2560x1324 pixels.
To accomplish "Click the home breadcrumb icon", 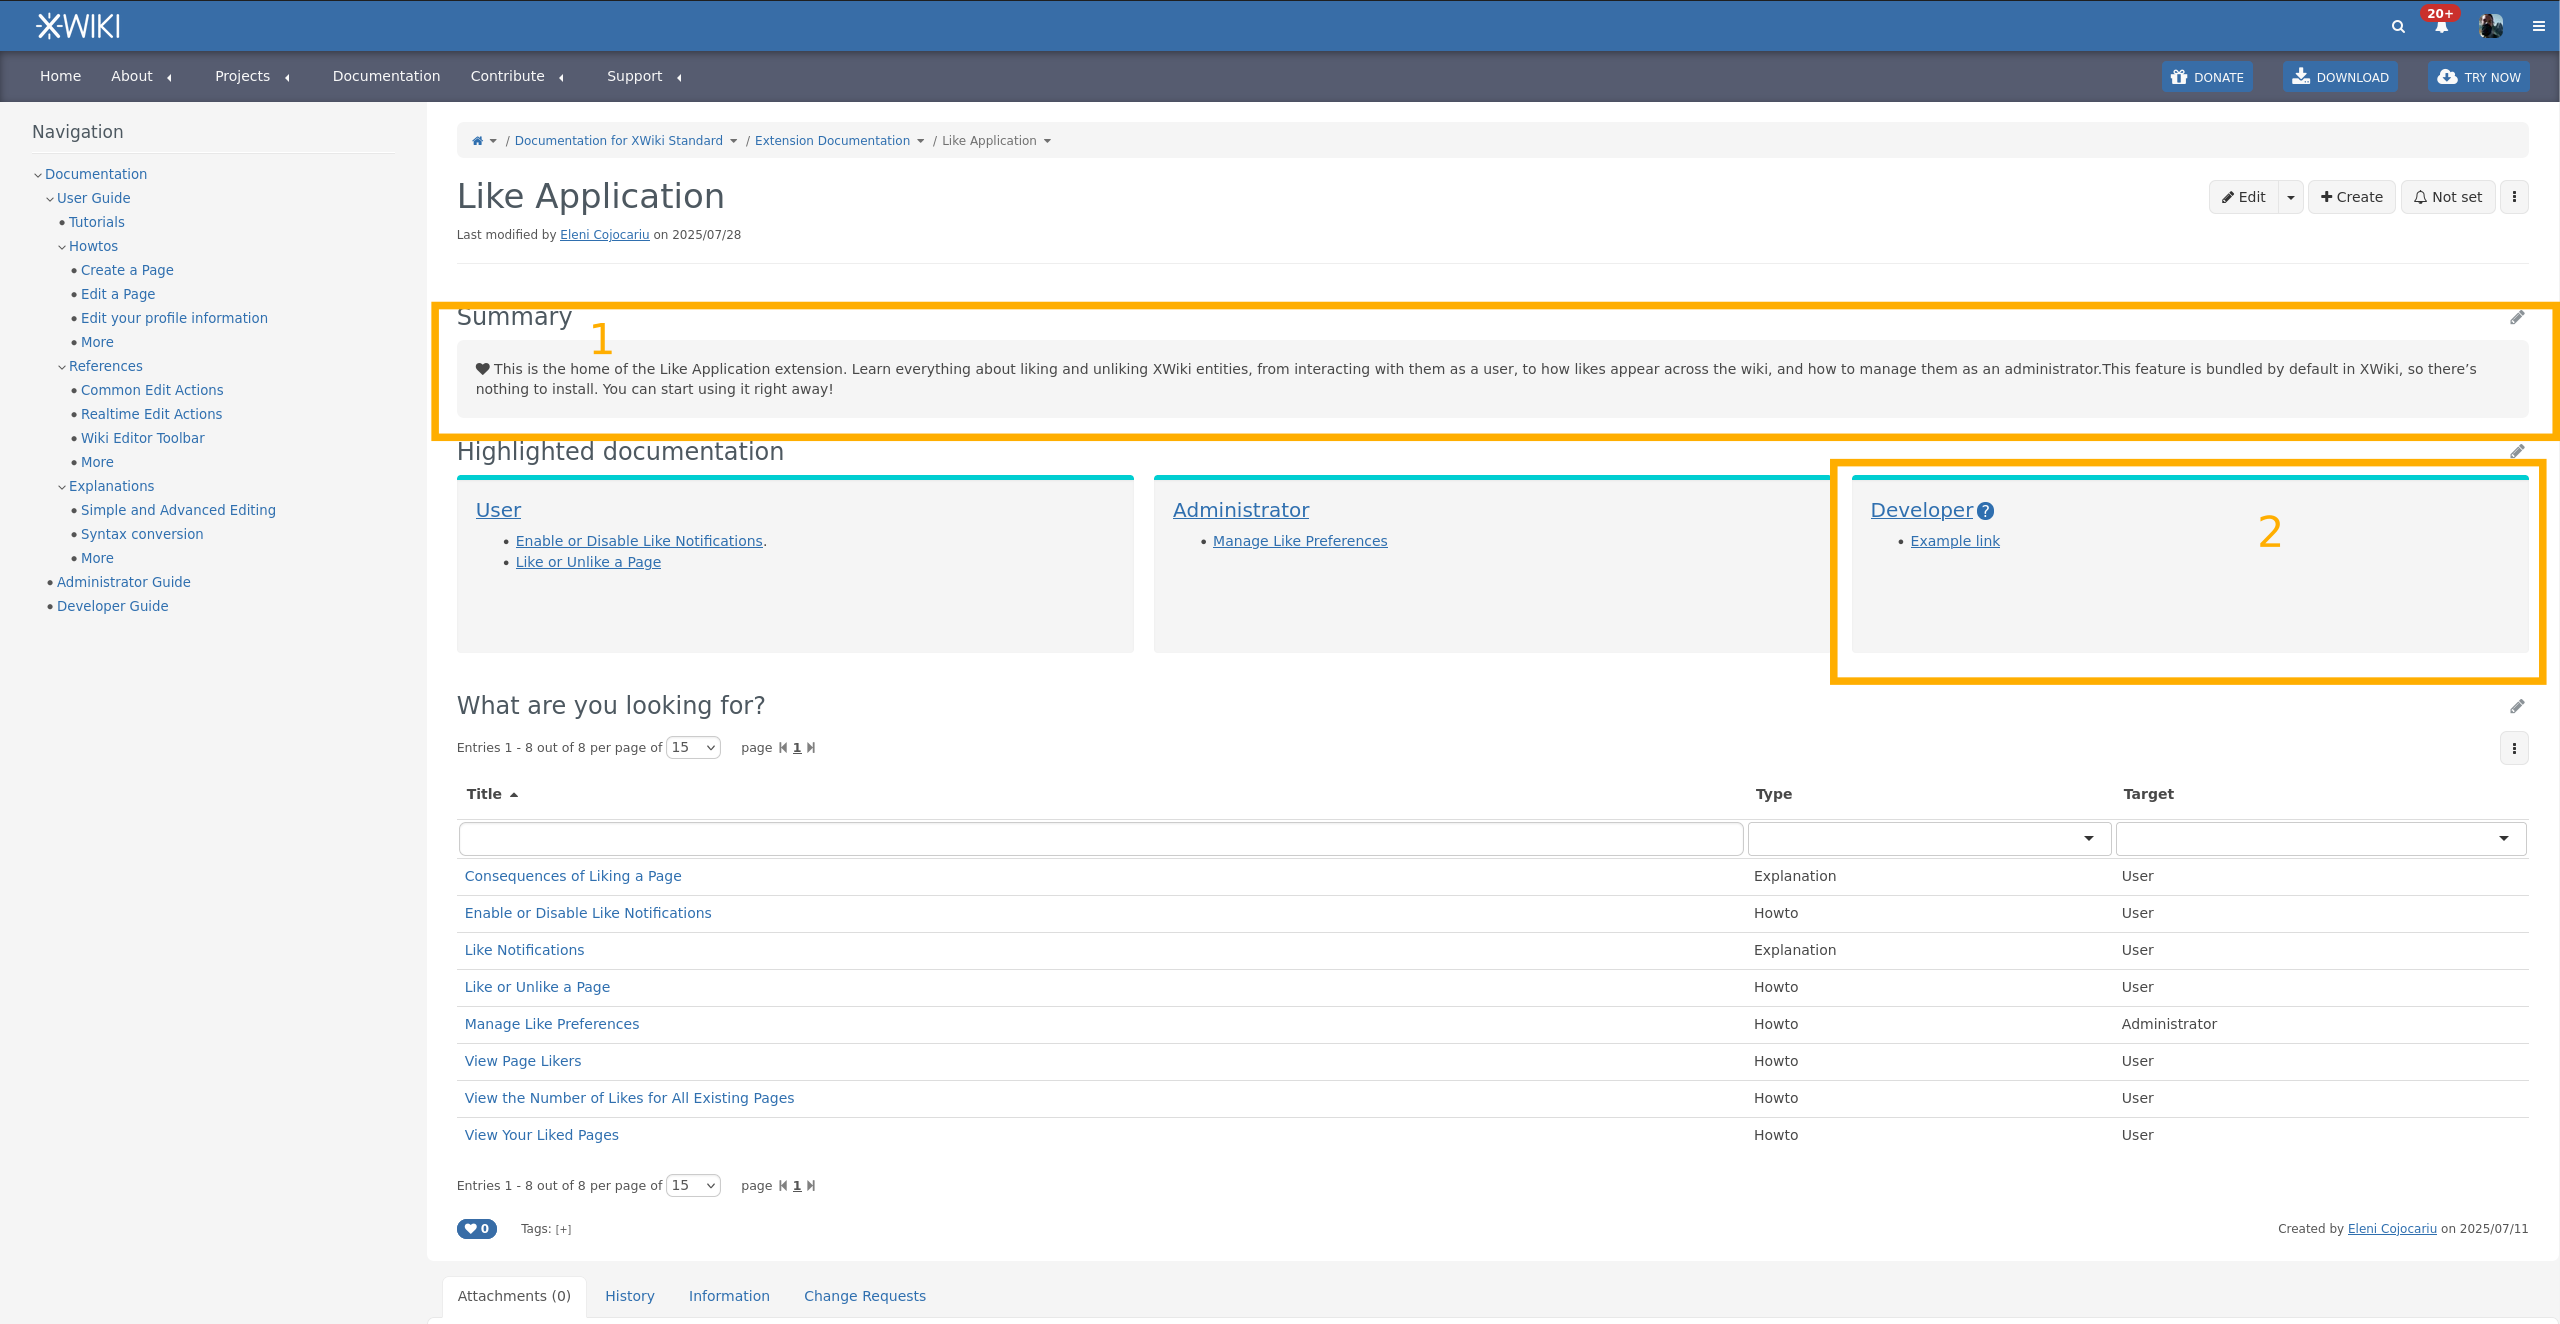I will pos(477,141).
